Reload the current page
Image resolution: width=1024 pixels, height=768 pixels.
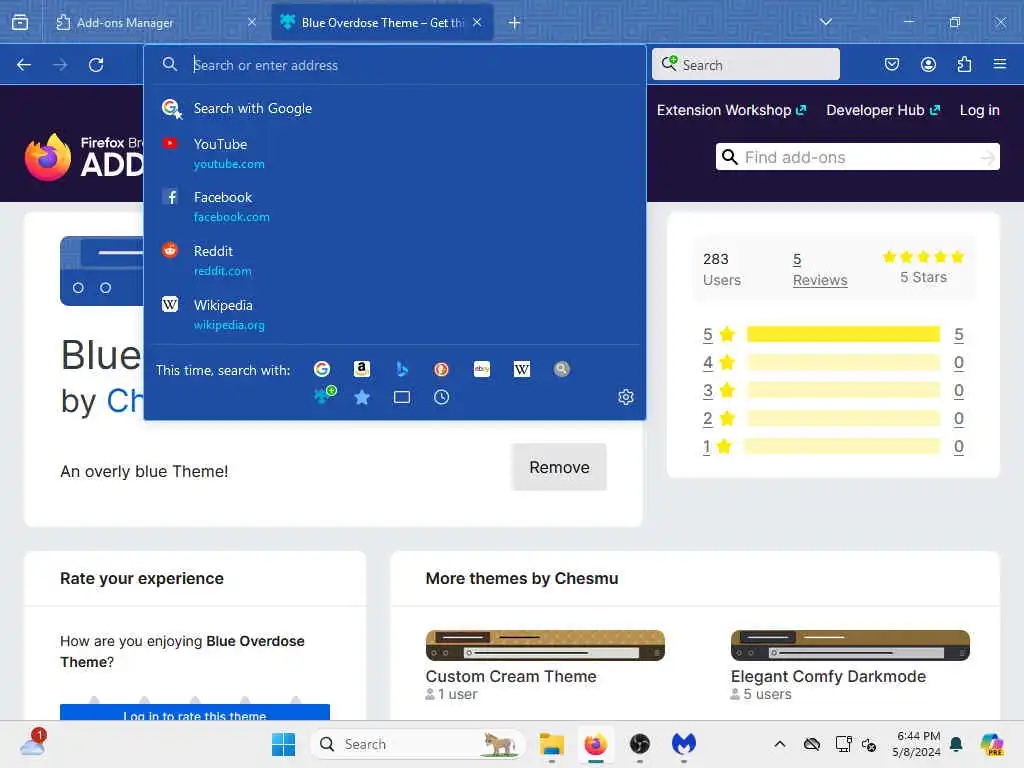coord(96,65)
